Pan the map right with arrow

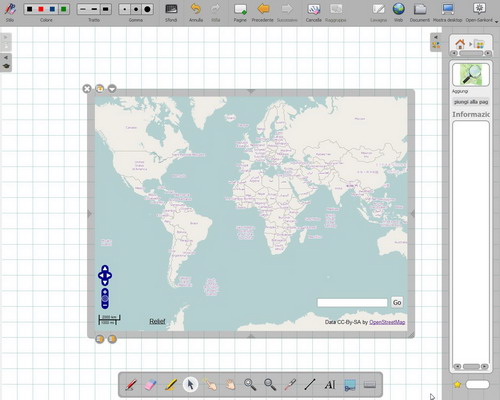click(109, 276)
